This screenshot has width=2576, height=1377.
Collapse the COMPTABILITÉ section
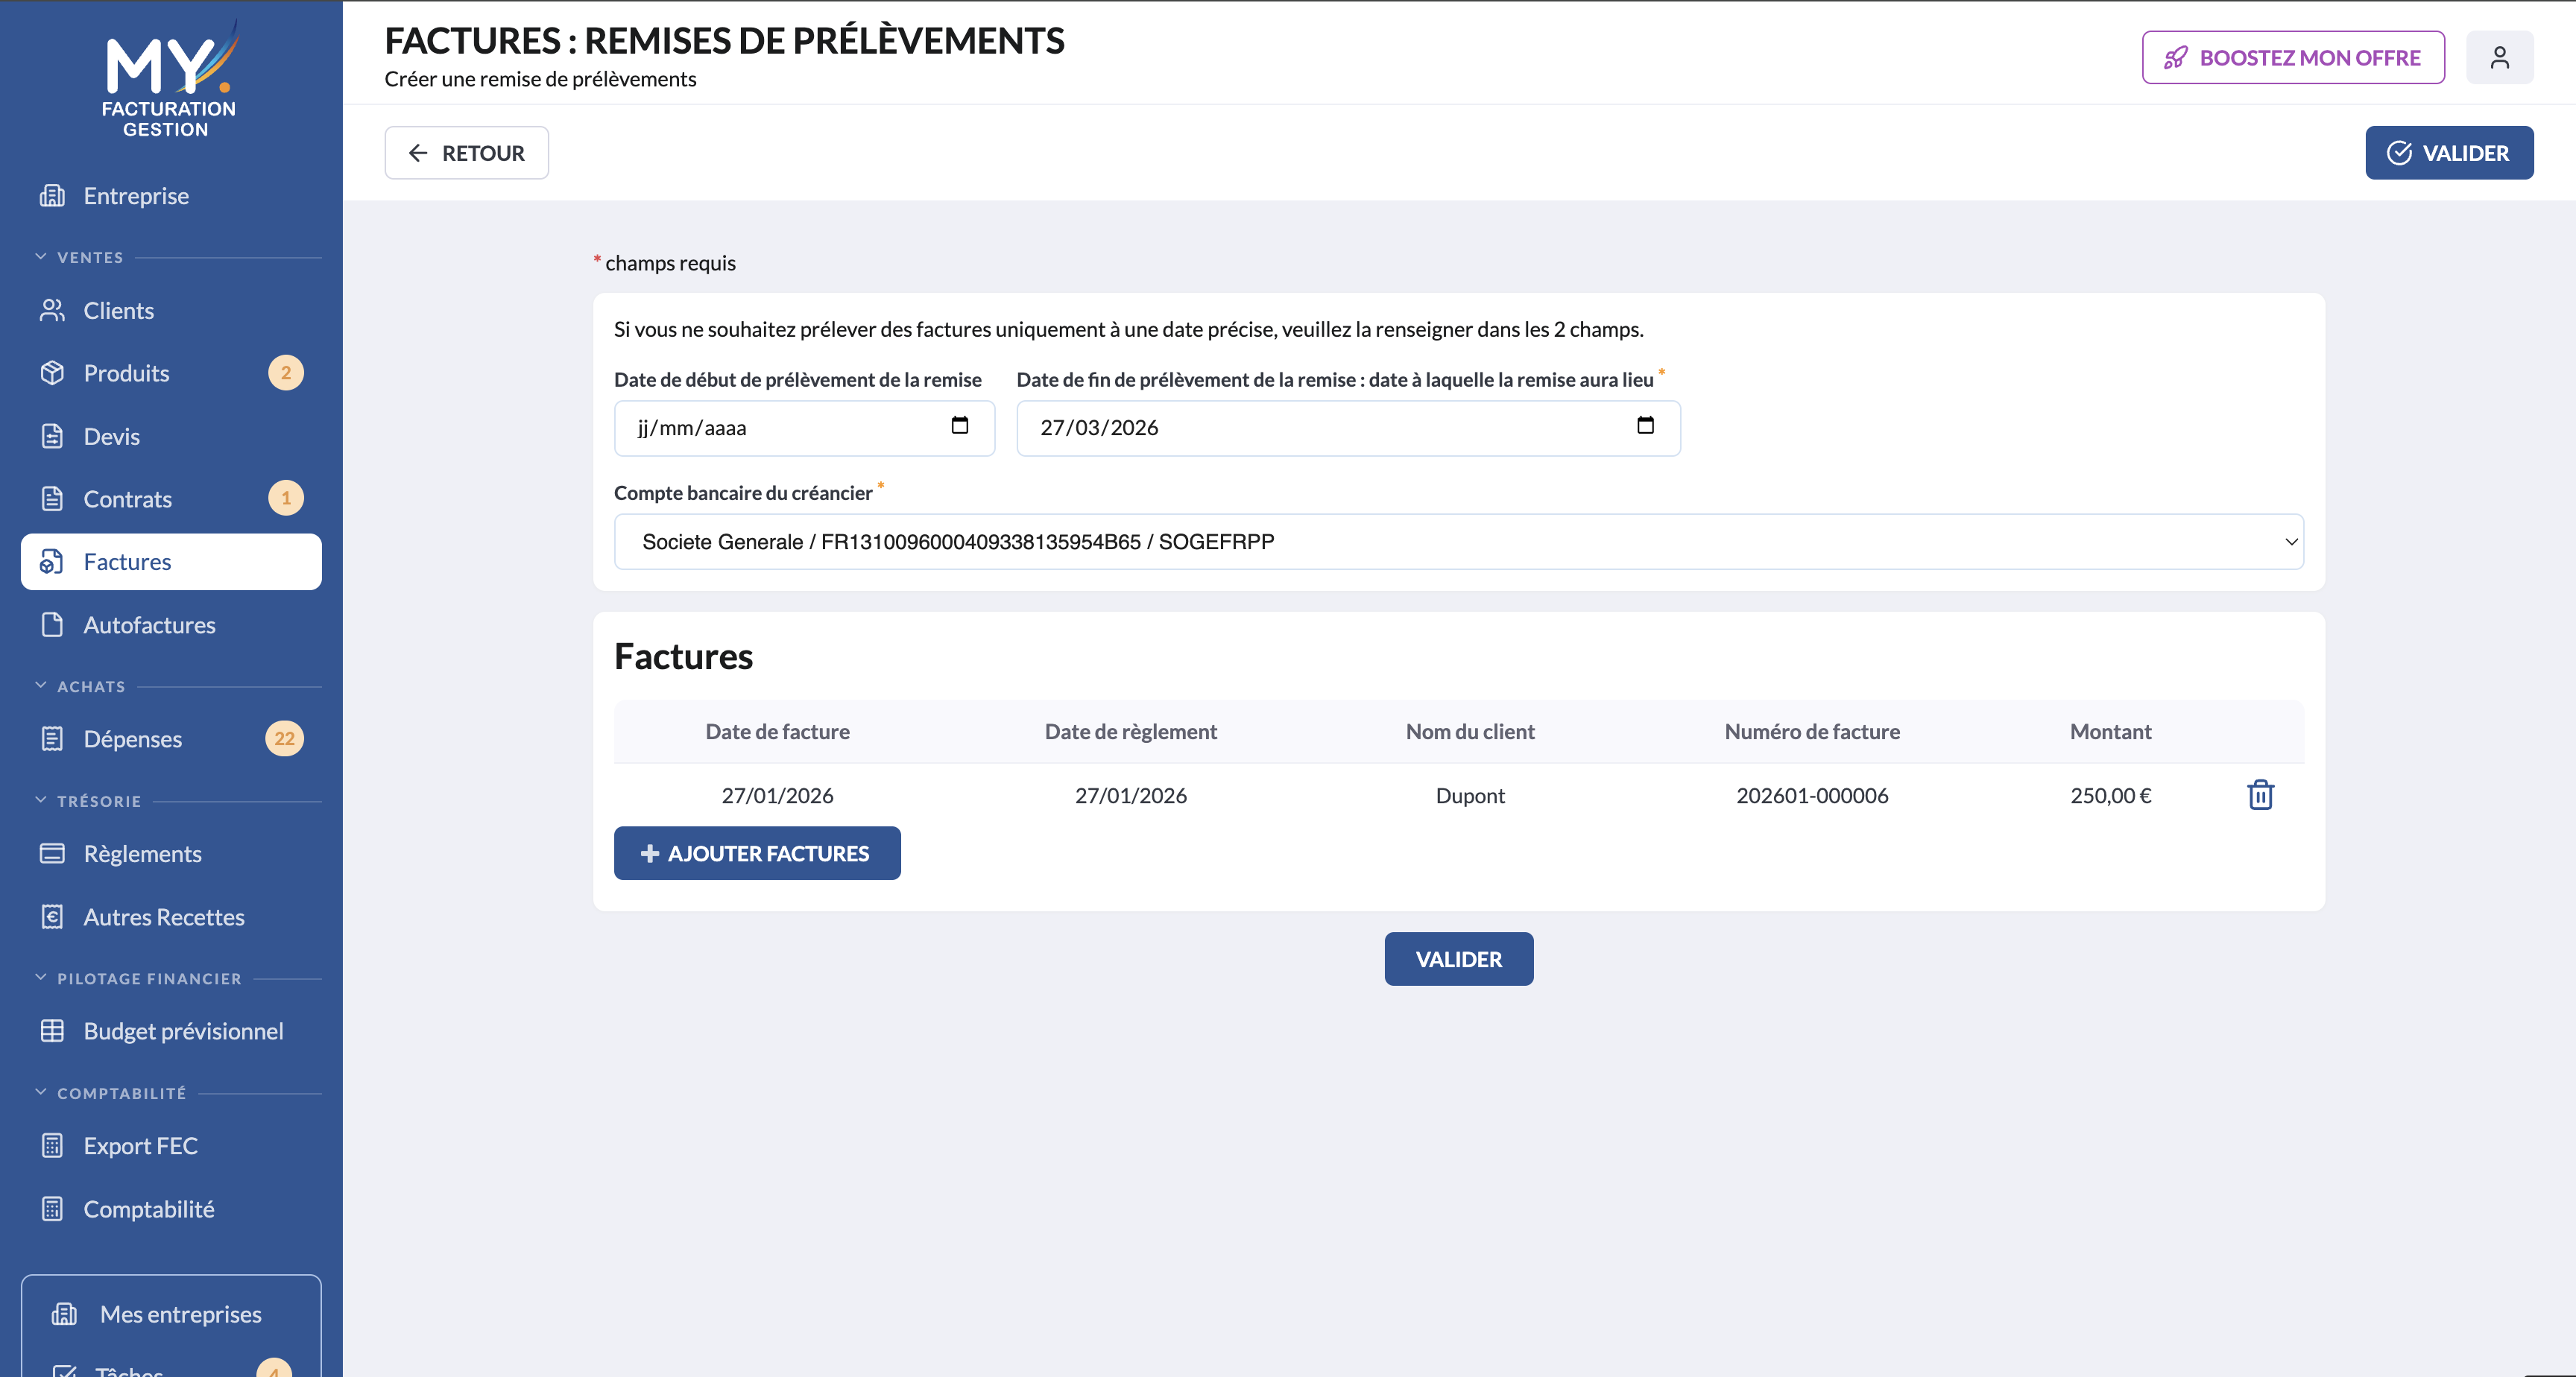click(x=41, y=1092)
